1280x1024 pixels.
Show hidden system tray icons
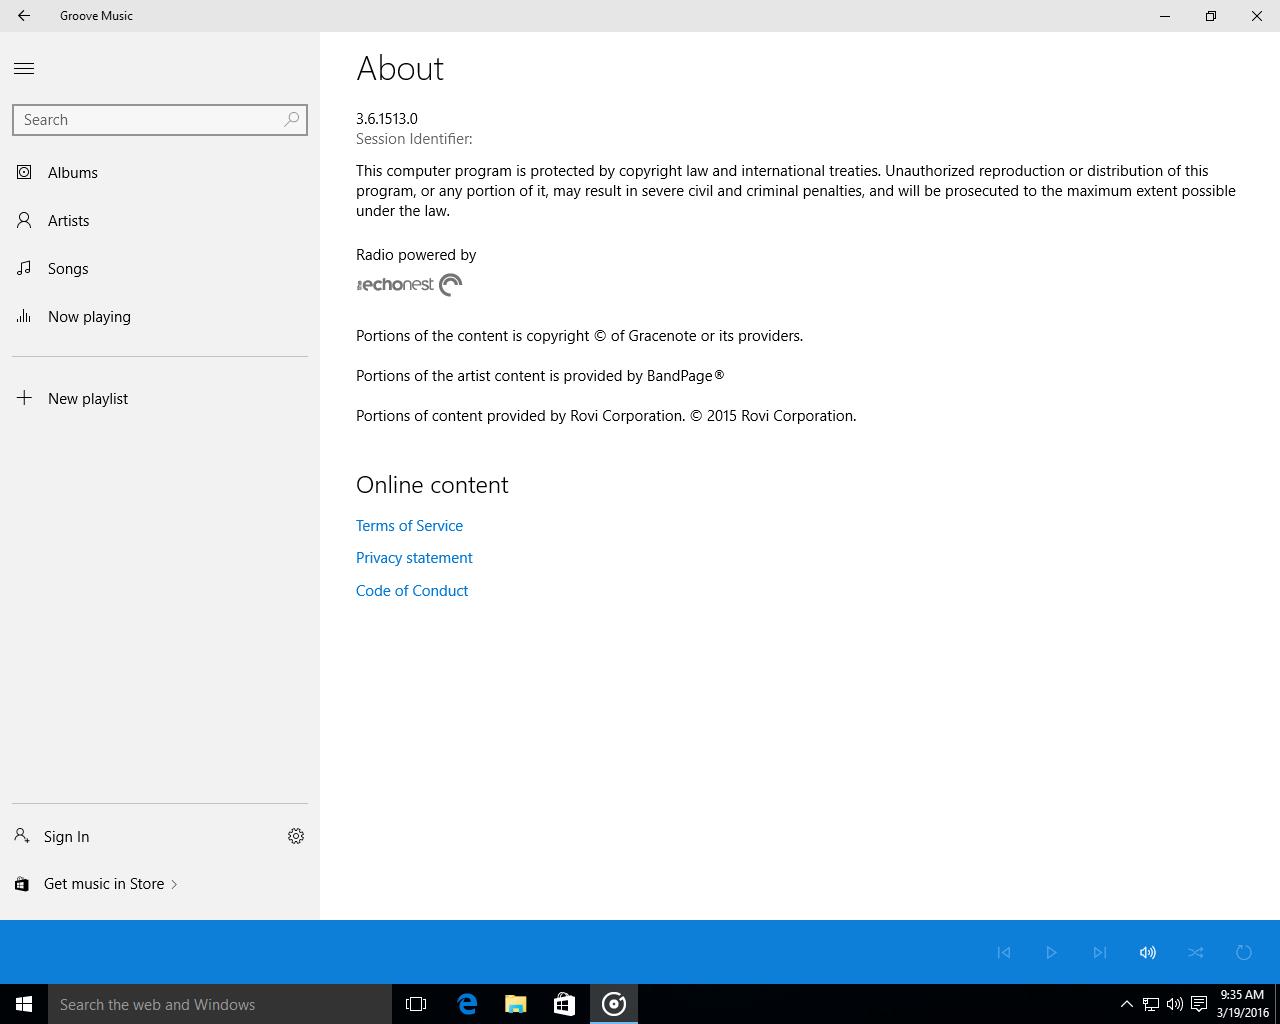click(x=1126, y=1004)
